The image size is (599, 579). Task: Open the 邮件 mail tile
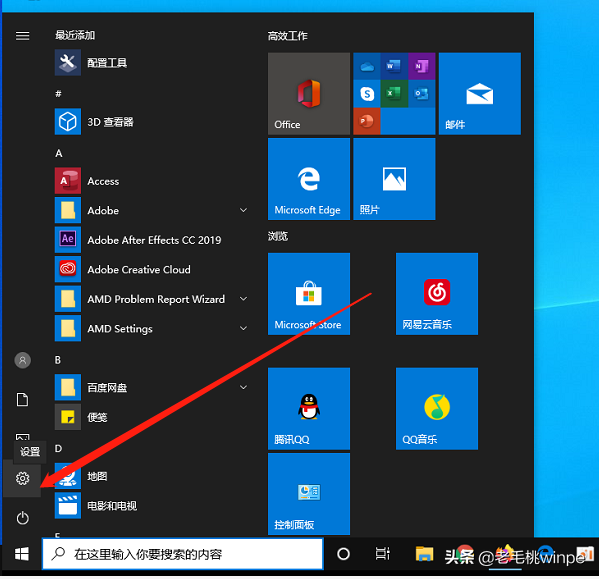tap(480, 94)
